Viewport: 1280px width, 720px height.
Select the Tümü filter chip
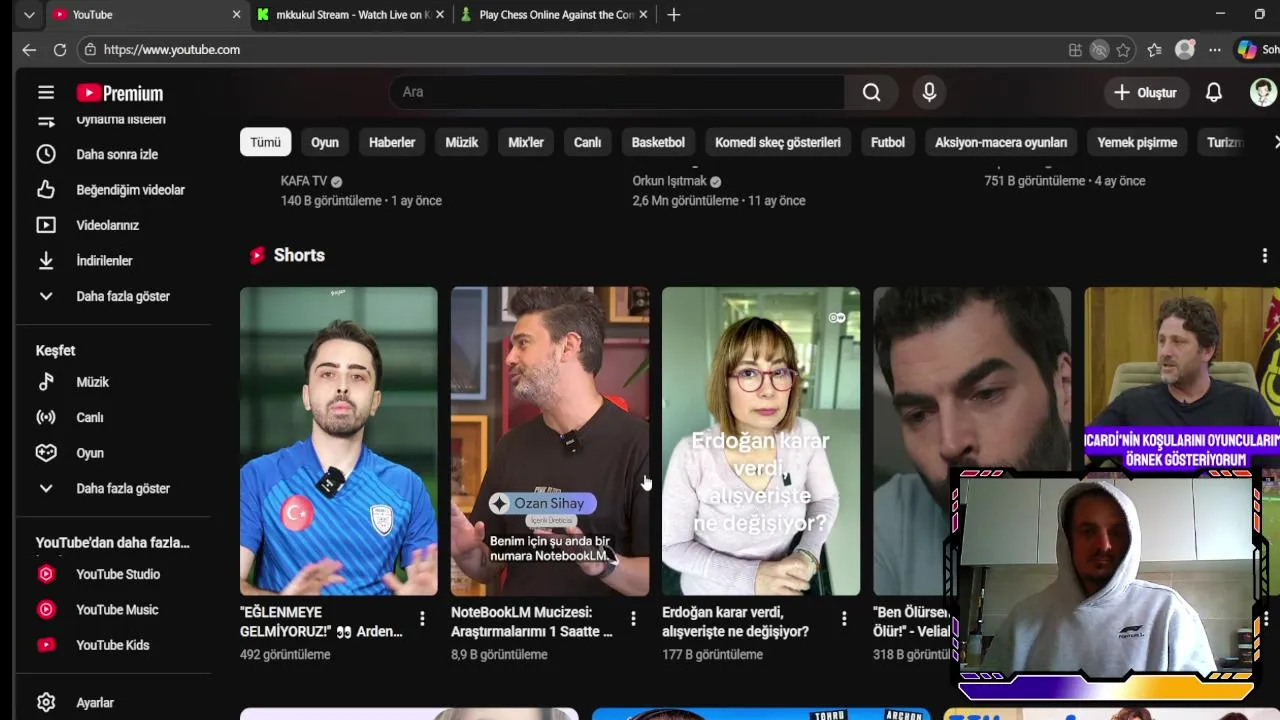pos(265,142)
